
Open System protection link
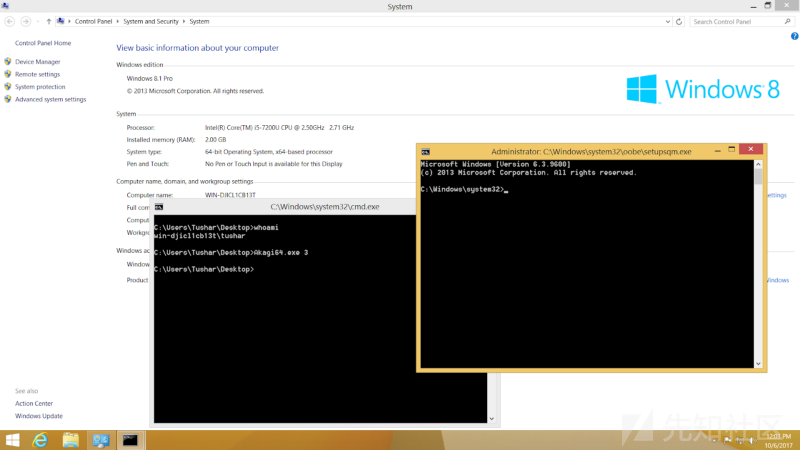pos(40,87)
